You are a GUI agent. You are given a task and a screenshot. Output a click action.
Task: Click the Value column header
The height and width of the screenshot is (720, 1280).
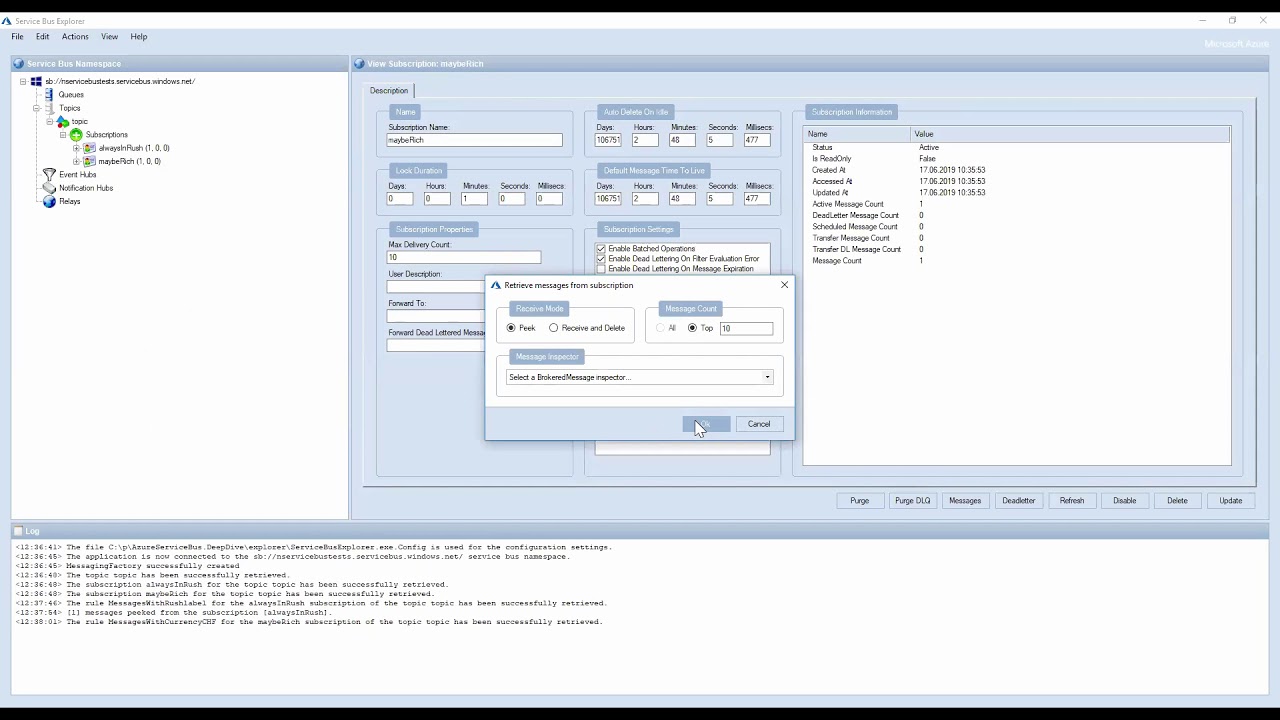click(x=1070, y=134)
